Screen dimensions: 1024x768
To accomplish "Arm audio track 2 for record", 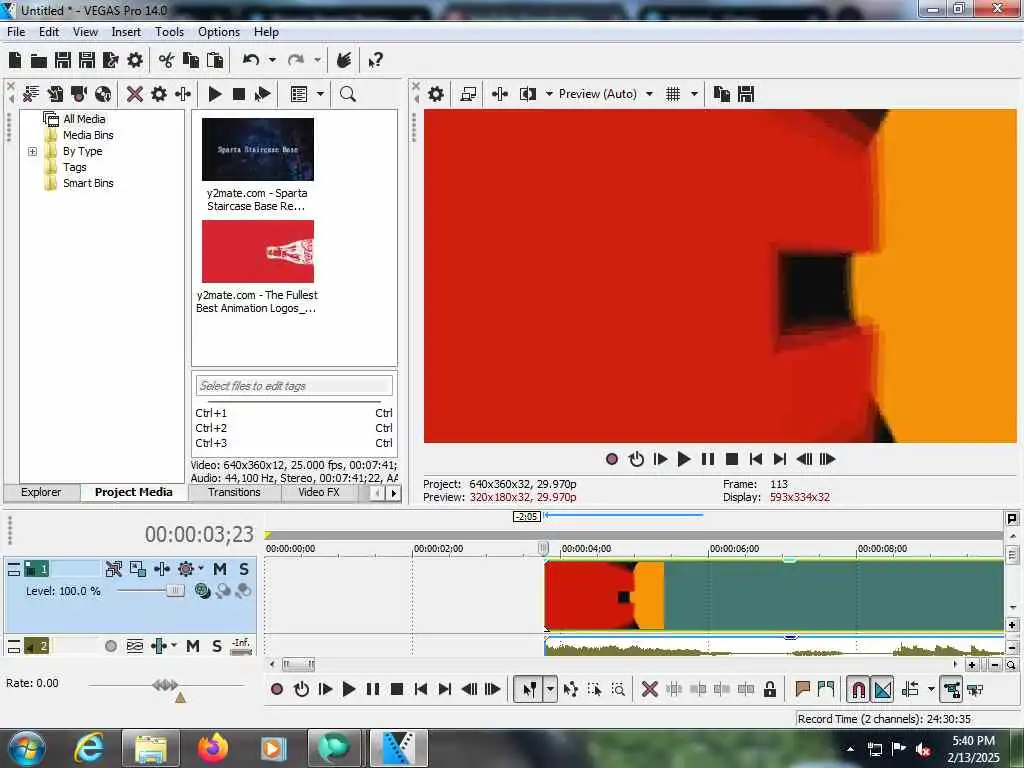I will 111,647.
